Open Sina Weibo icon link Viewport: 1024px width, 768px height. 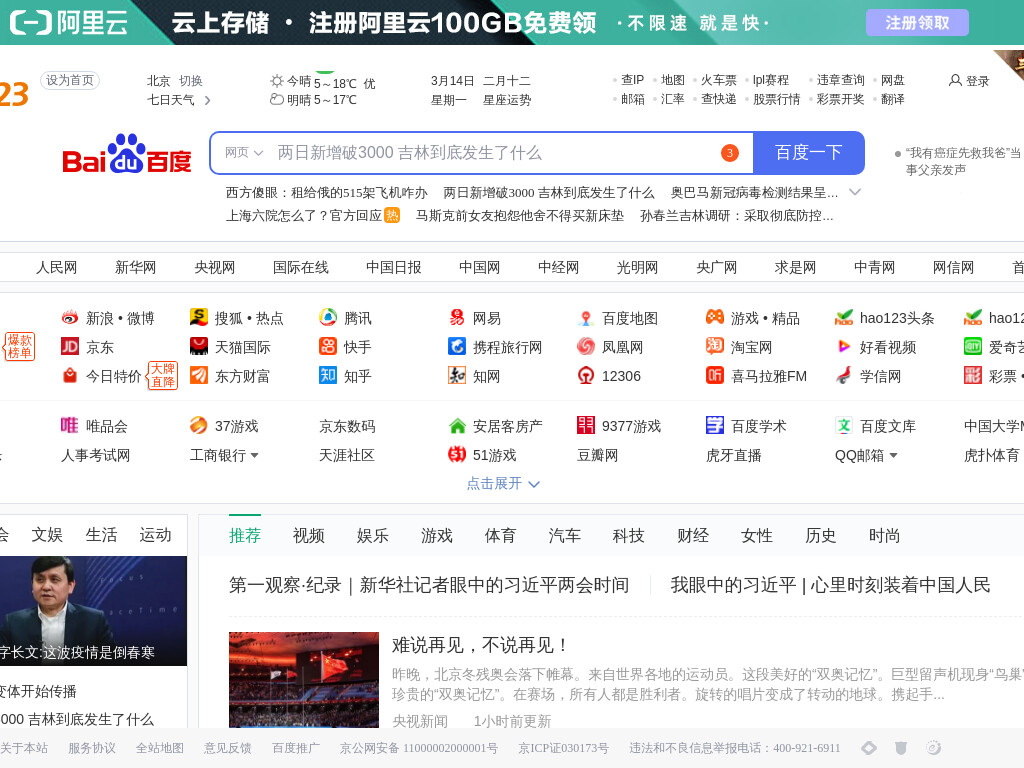tap(70, 318)
